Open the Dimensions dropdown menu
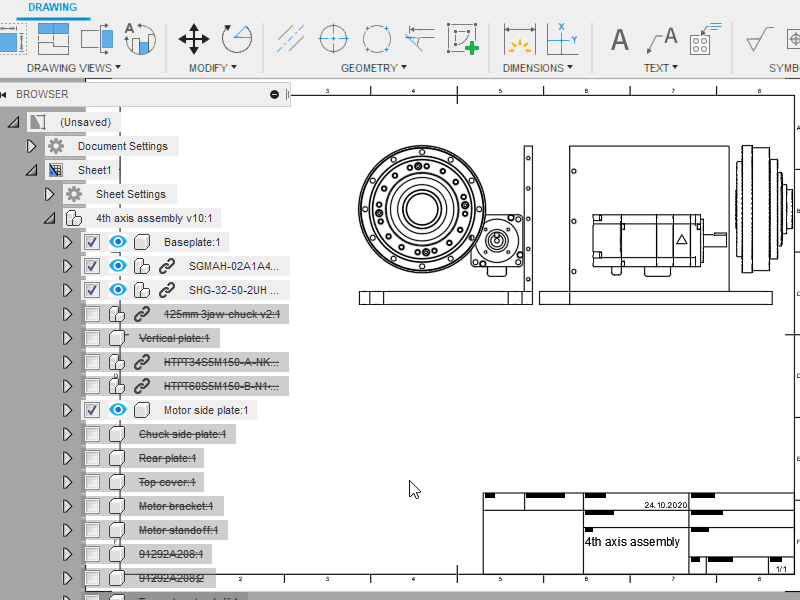The height and width of the screenshot is (600, 800). [x=538, y=68]
